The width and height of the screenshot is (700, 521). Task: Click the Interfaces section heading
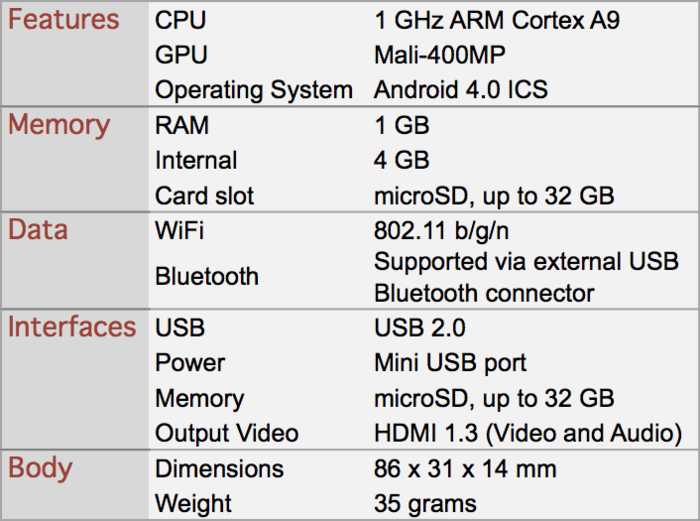point(72,327)
